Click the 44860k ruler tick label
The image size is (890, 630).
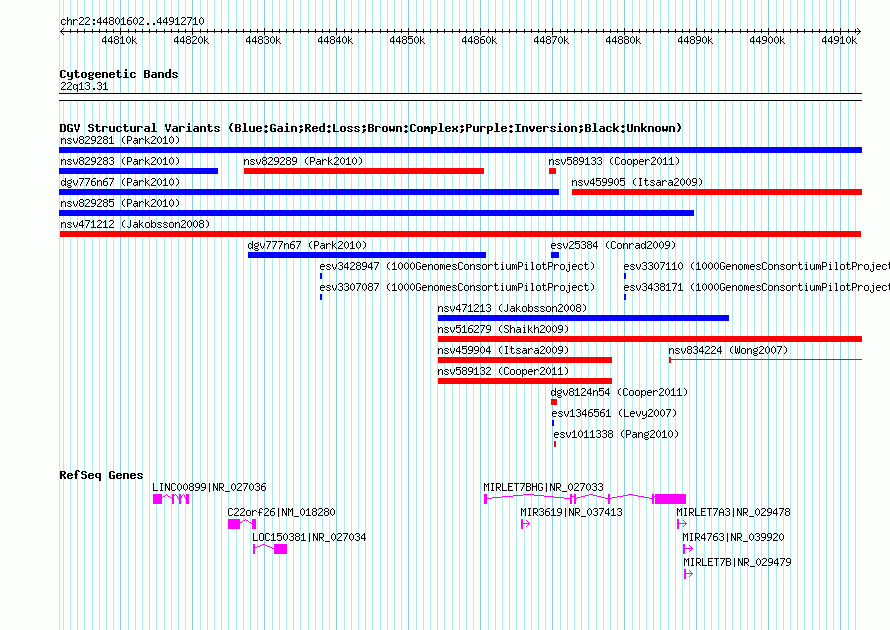point(479,40)
